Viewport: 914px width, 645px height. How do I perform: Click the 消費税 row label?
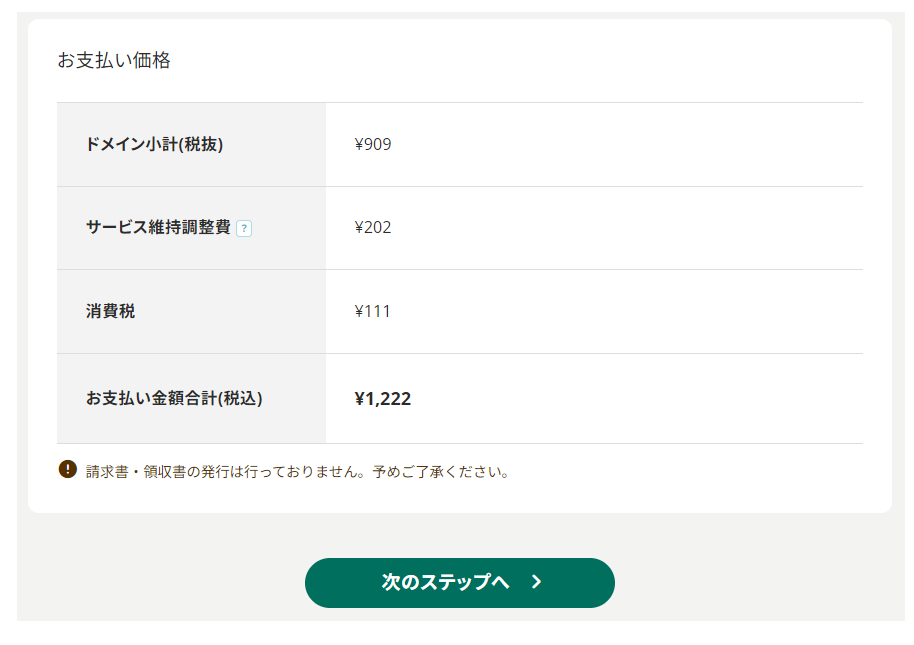point(110,311)
